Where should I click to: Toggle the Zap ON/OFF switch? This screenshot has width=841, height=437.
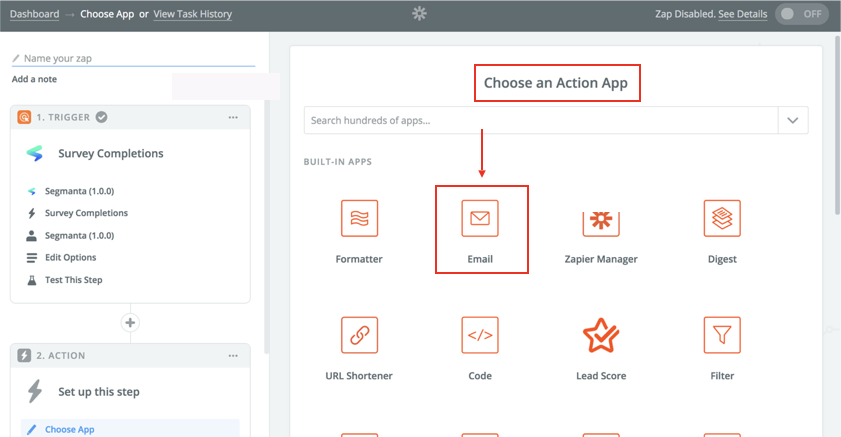click(801, 14)
